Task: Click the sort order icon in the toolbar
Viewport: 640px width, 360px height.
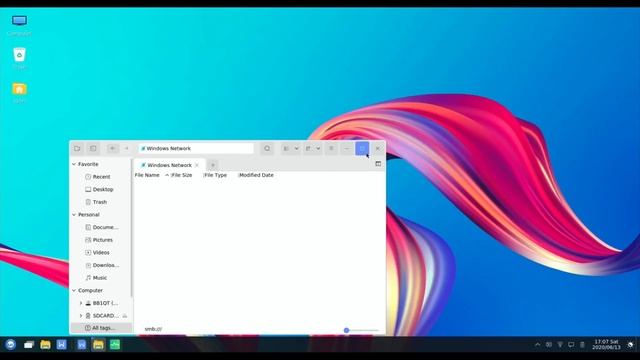Action: (309, 149)
